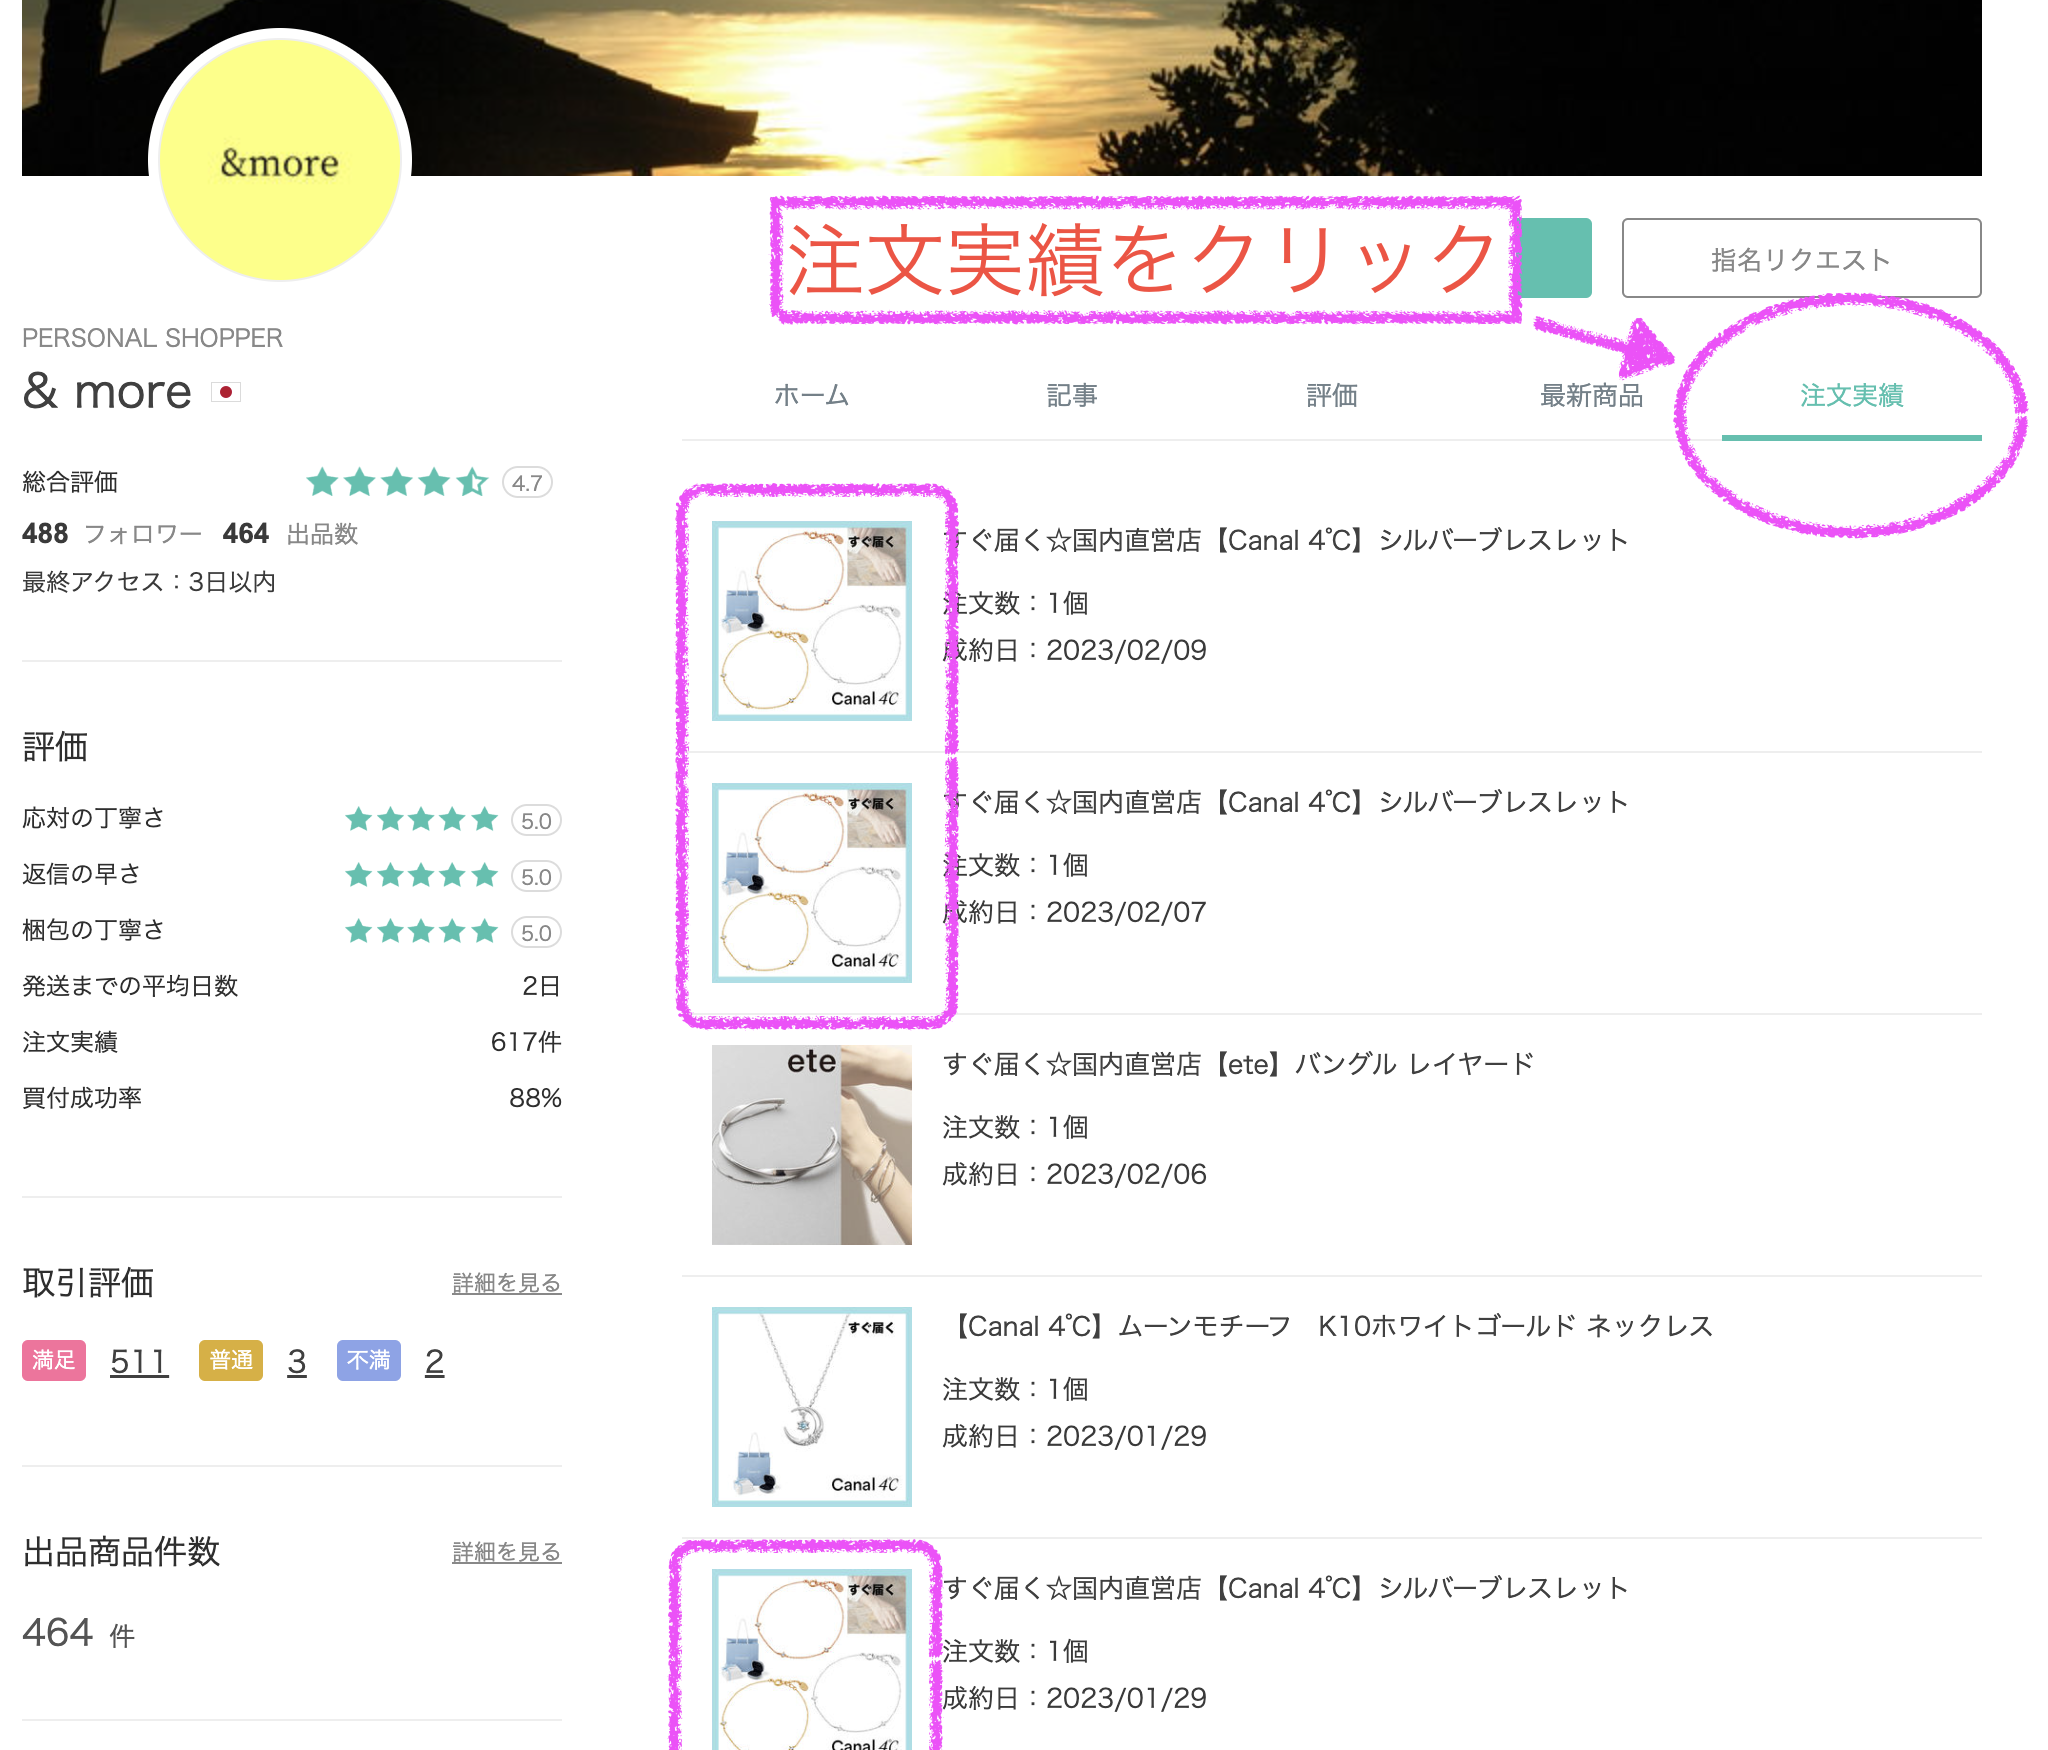This screenshot has width=2048, height=1750.
Task: Click the 4.7 overall rating badge
Action: [527, 483]
